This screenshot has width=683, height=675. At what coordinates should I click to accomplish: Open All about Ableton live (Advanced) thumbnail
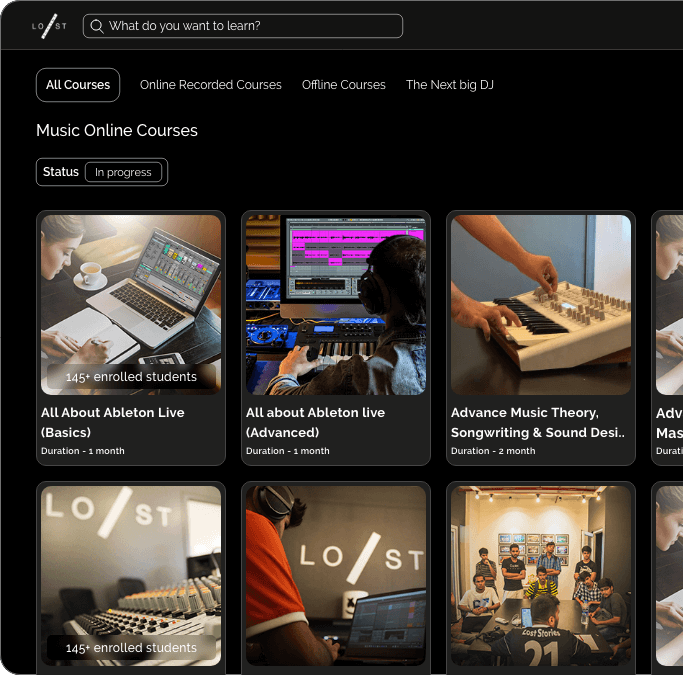click(x=336, y=305)
